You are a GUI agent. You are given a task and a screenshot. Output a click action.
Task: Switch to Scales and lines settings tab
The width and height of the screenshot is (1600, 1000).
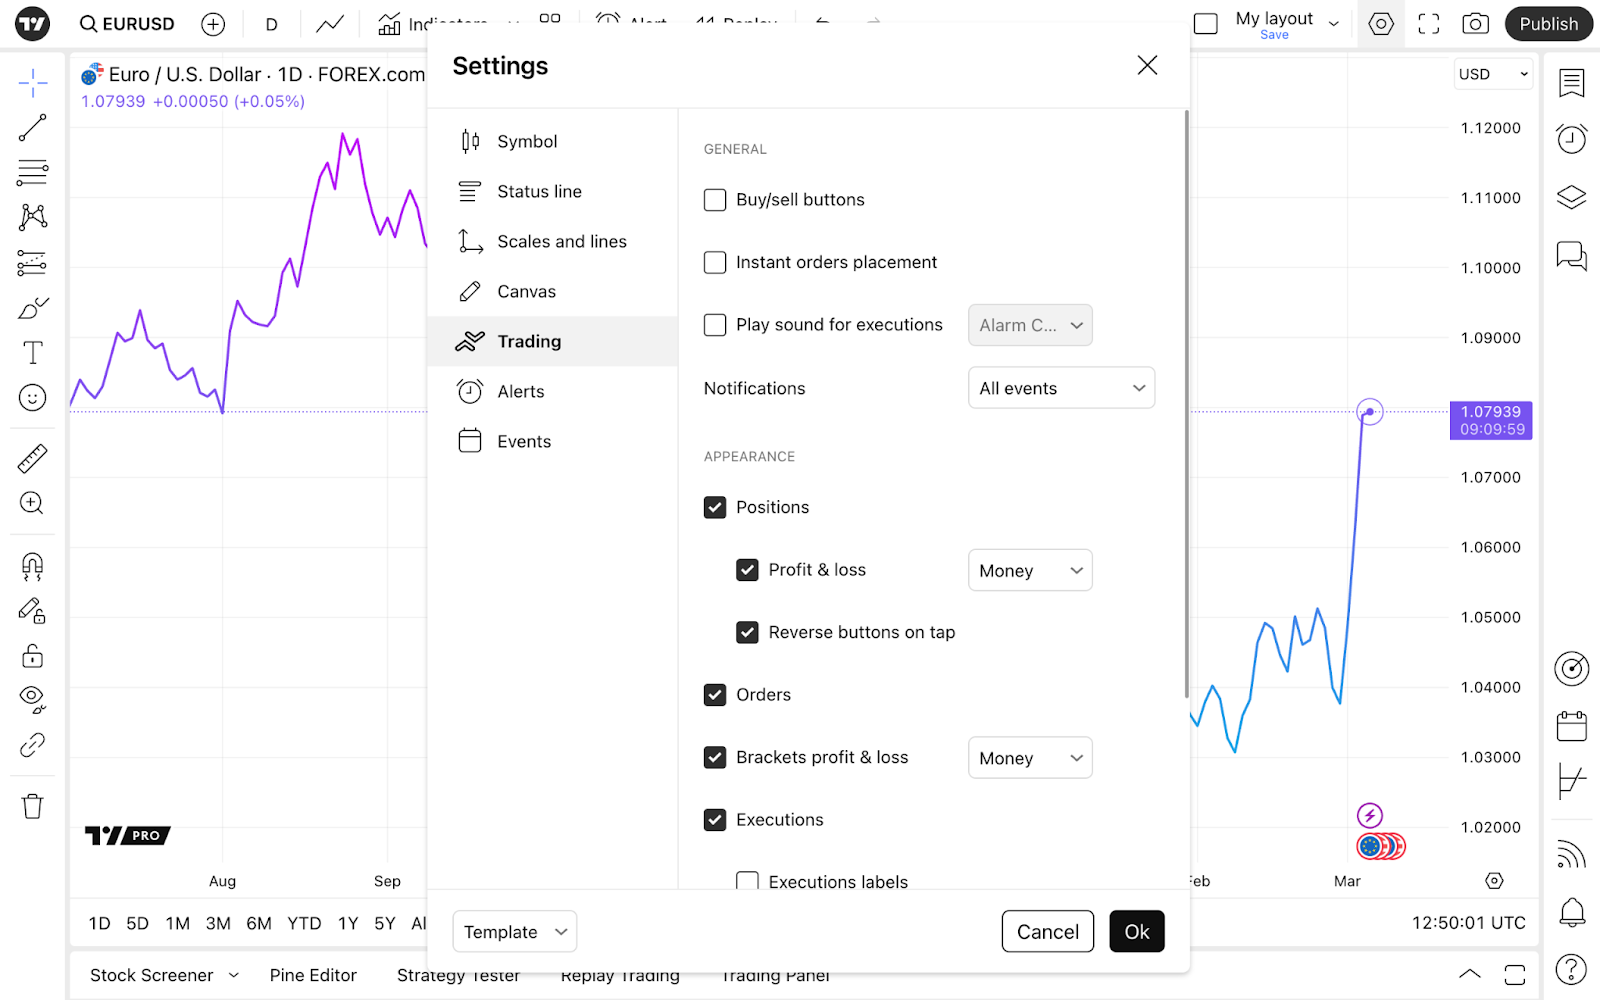561,241
